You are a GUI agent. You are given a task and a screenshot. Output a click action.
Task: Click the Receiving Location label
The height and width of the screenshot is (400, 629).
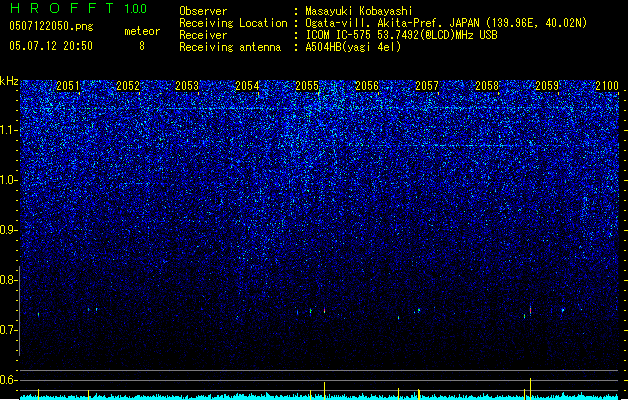233,23
